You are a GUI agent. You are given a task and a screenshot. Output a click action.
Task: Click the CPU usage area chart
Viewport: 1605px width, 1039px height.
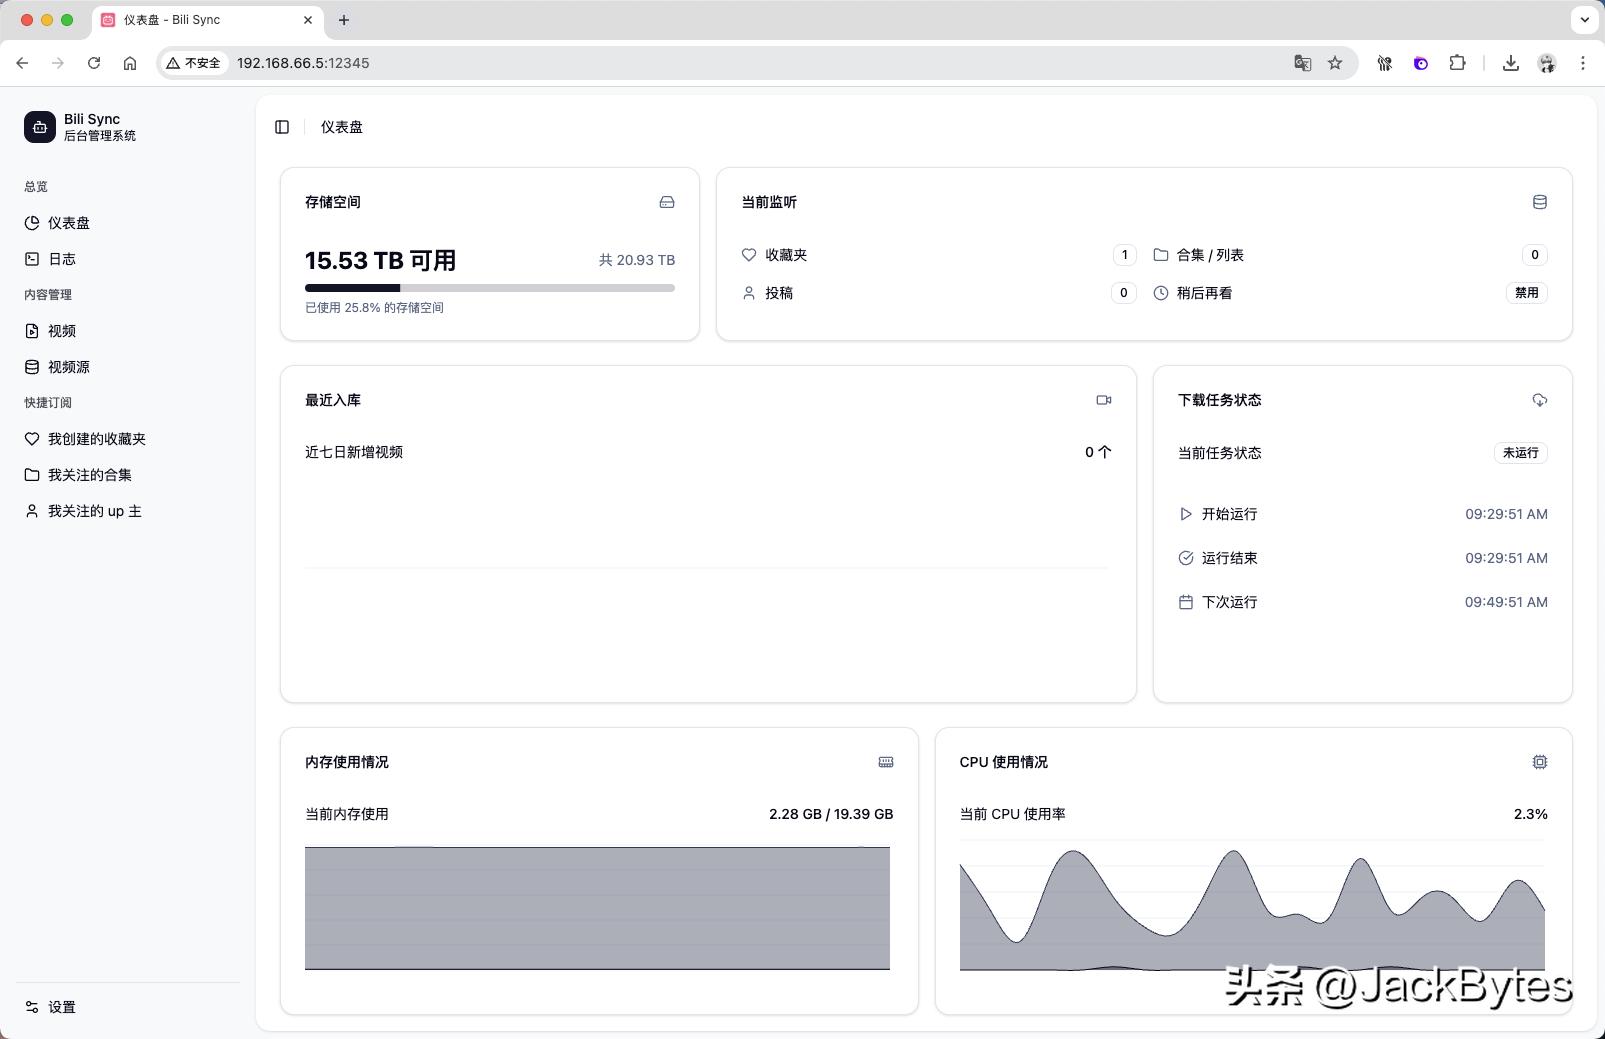tap(1252, 908)
